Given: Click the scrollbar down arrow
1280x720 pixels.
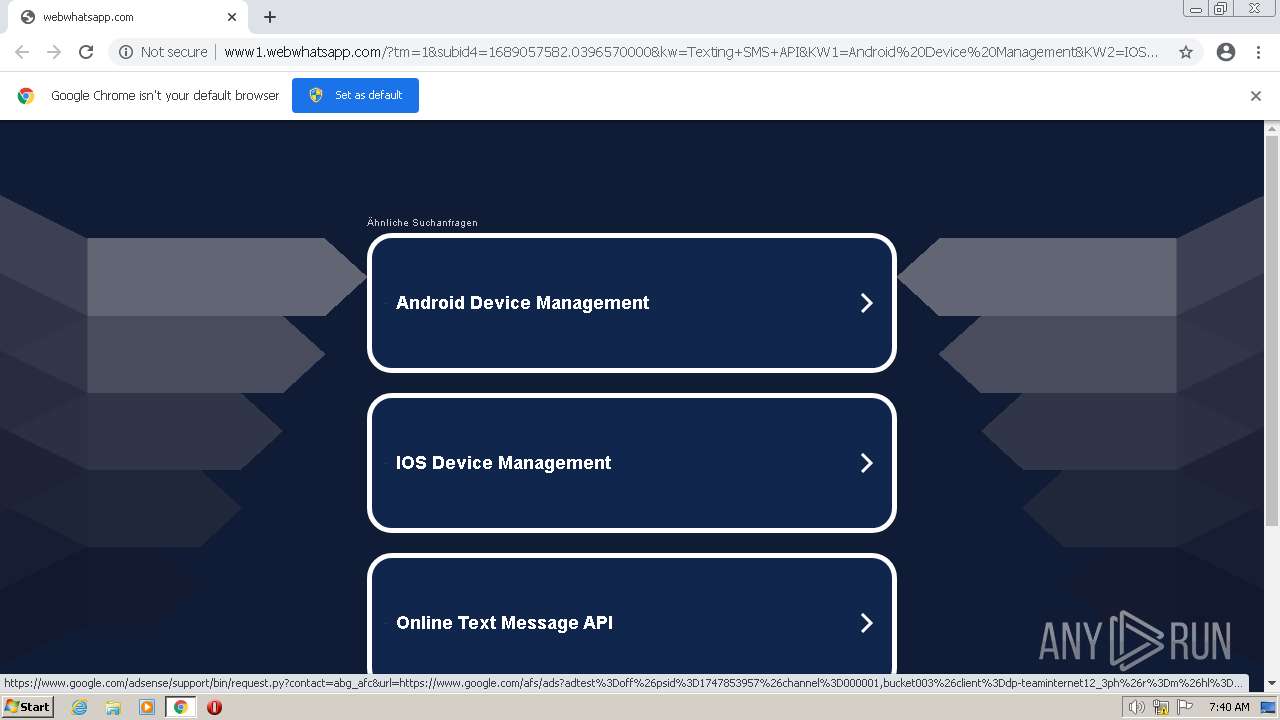Looking at the screenshot, I should (1272, 683).
